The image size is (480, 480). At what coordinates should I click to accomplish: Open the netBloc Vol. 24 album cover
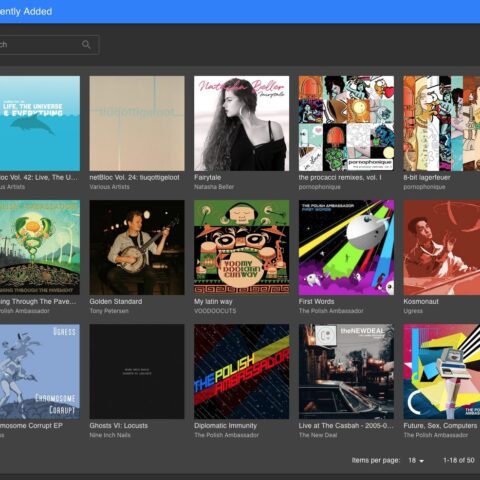tap(137, 123)
